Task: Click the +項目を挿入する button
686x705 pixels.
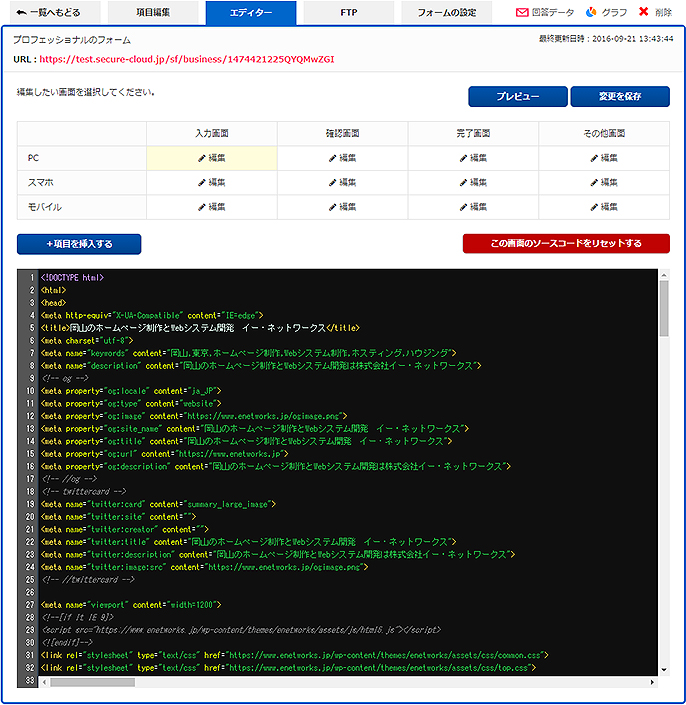Action: (x=79, y=244)
